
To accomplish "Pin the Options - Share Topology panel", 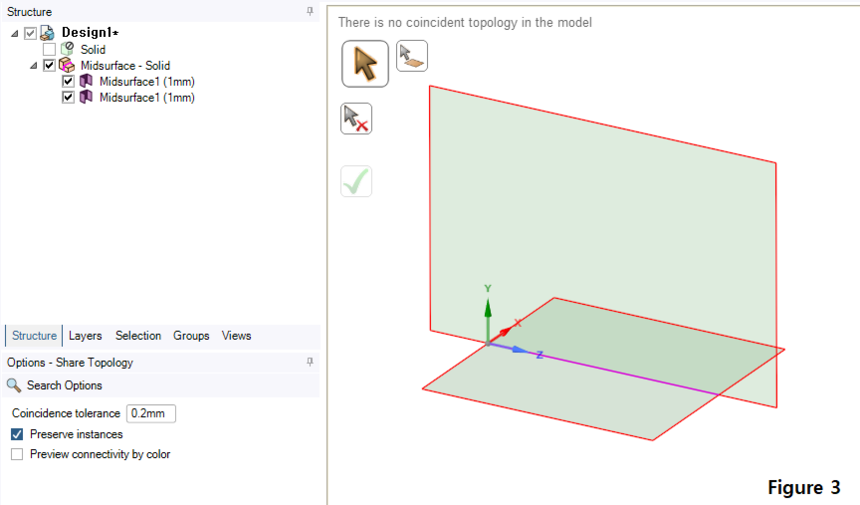I will point(310,361).
